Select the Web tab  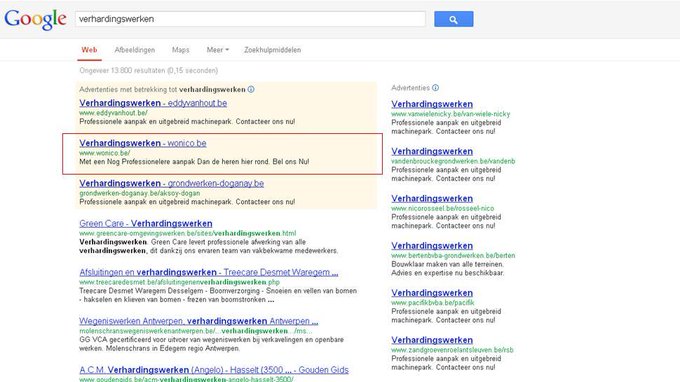(89, 50)
